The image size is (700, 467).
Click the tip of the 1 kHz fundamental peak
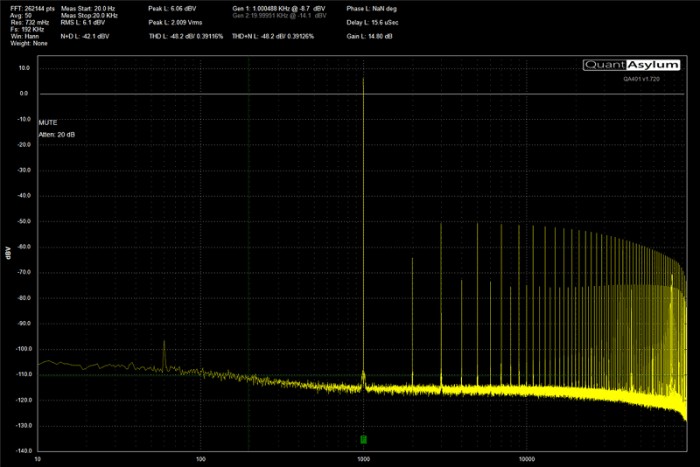[x=363, y=79]
